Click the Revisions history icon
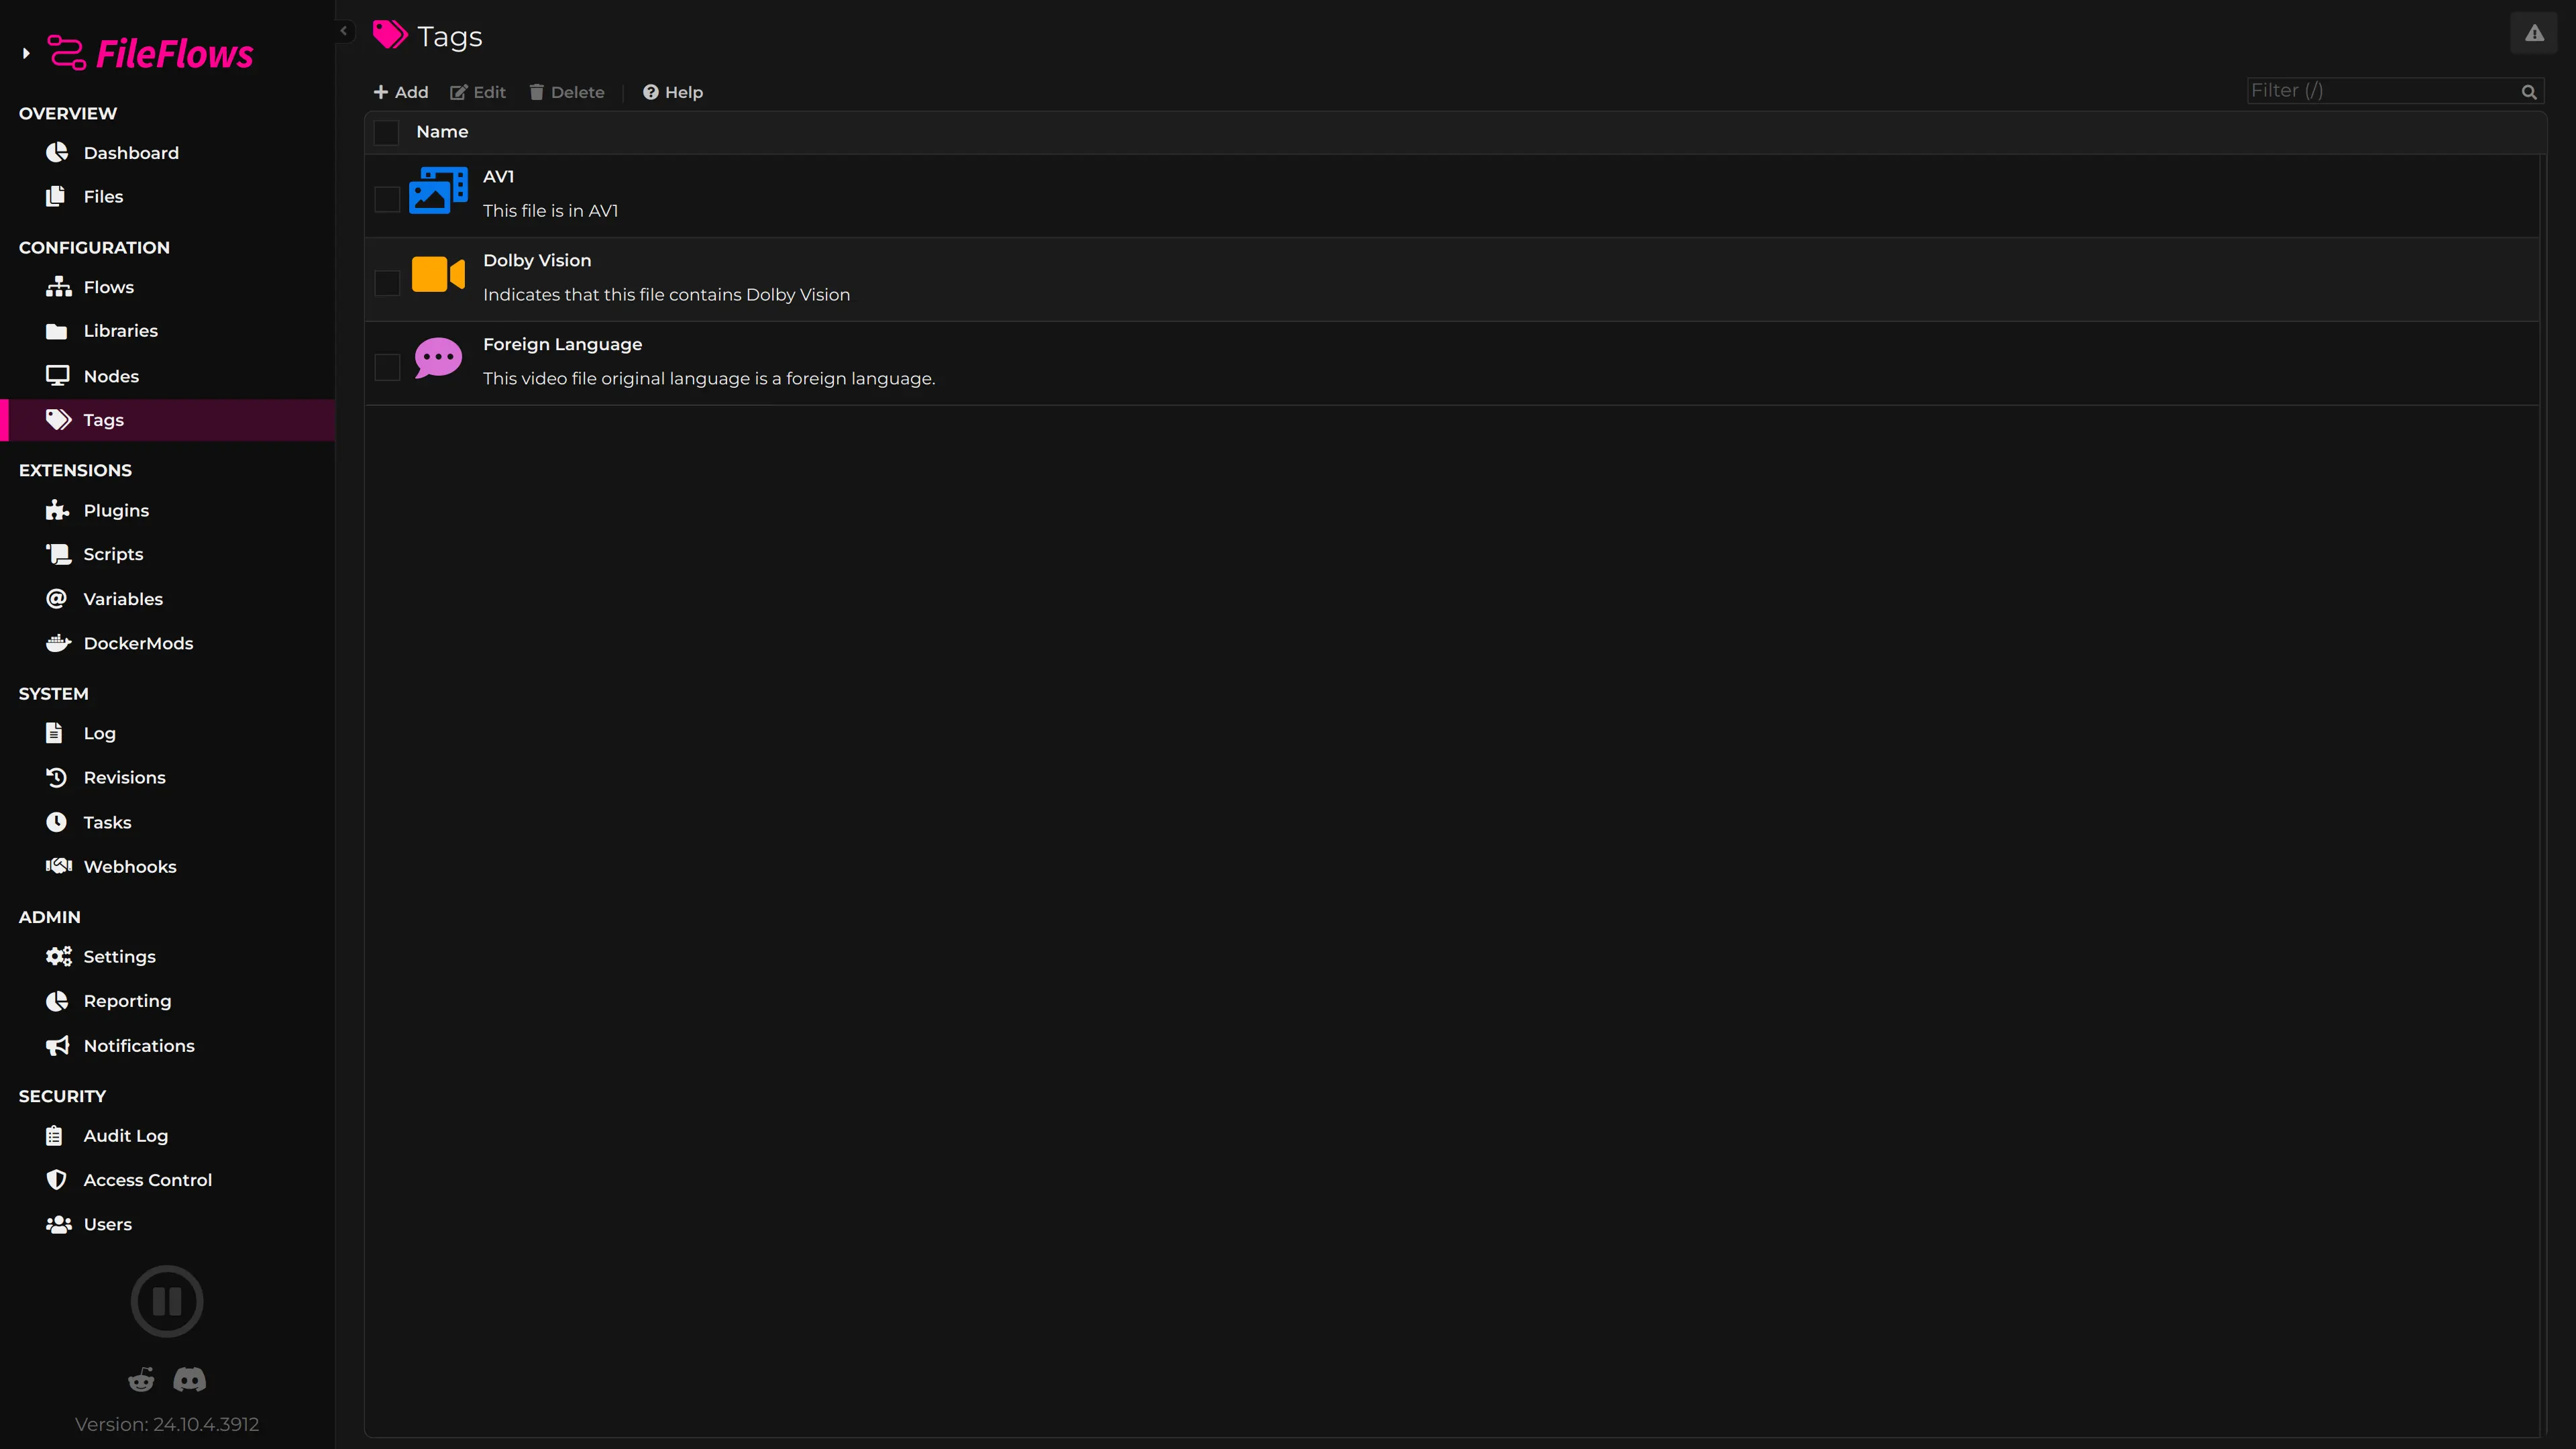This screenshot has width=2576, height=1449. pos(57,777)
